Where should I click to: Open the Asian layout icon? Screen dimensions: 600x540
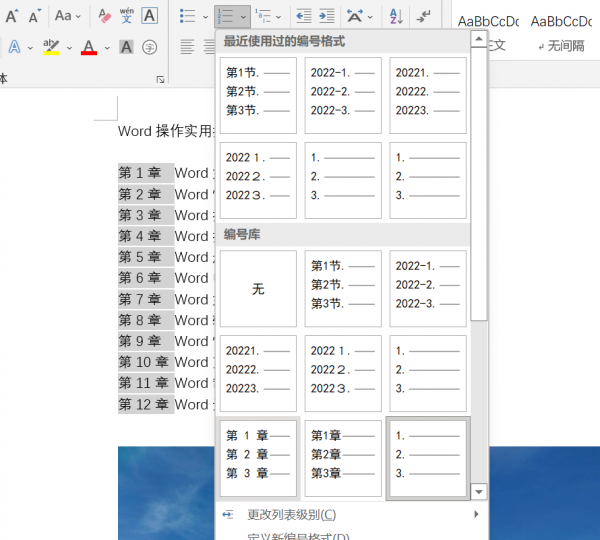[355, 16]
